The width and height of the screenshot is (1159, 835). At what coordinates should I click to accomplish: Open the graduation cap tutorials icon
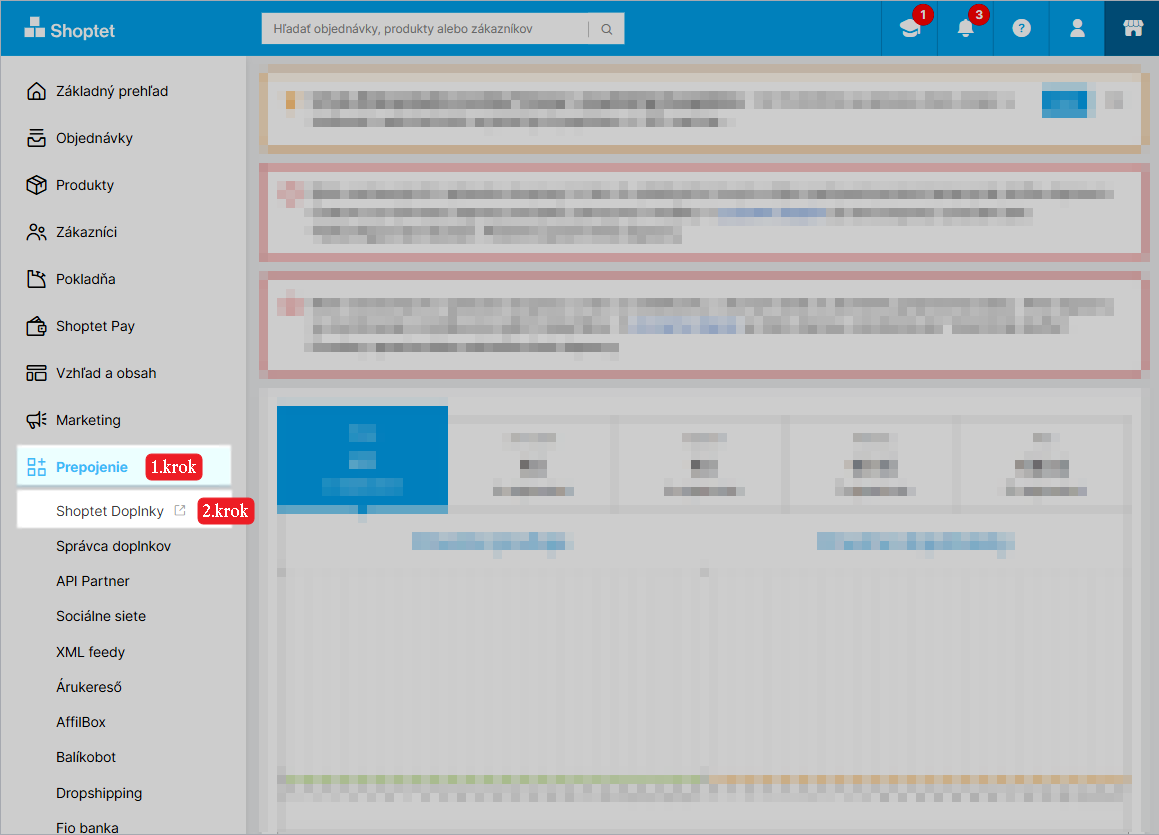click(909, 29)
